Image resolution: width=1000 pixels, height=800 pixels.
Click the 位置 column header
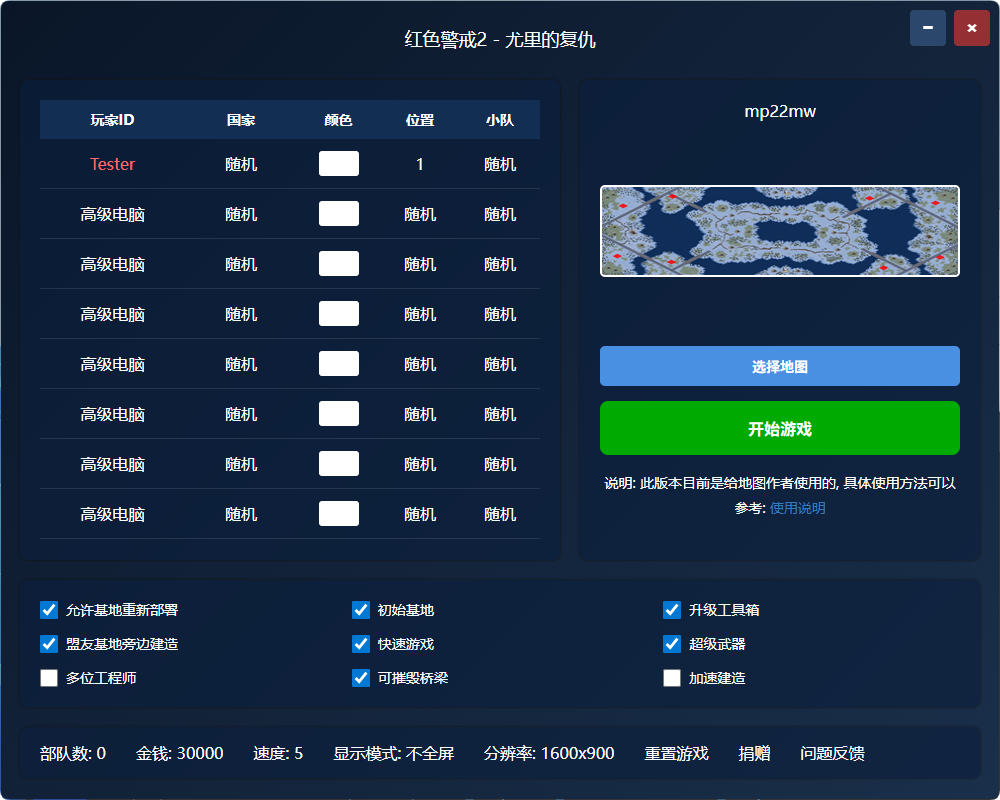pos(420,120)
